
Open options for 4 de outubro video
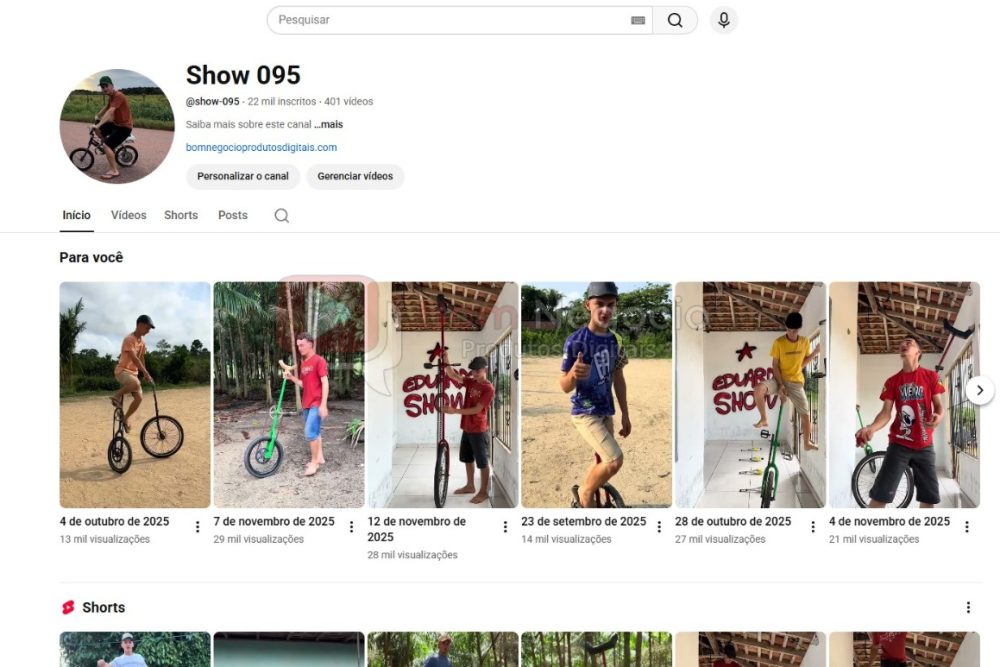[x=197, y=527]
